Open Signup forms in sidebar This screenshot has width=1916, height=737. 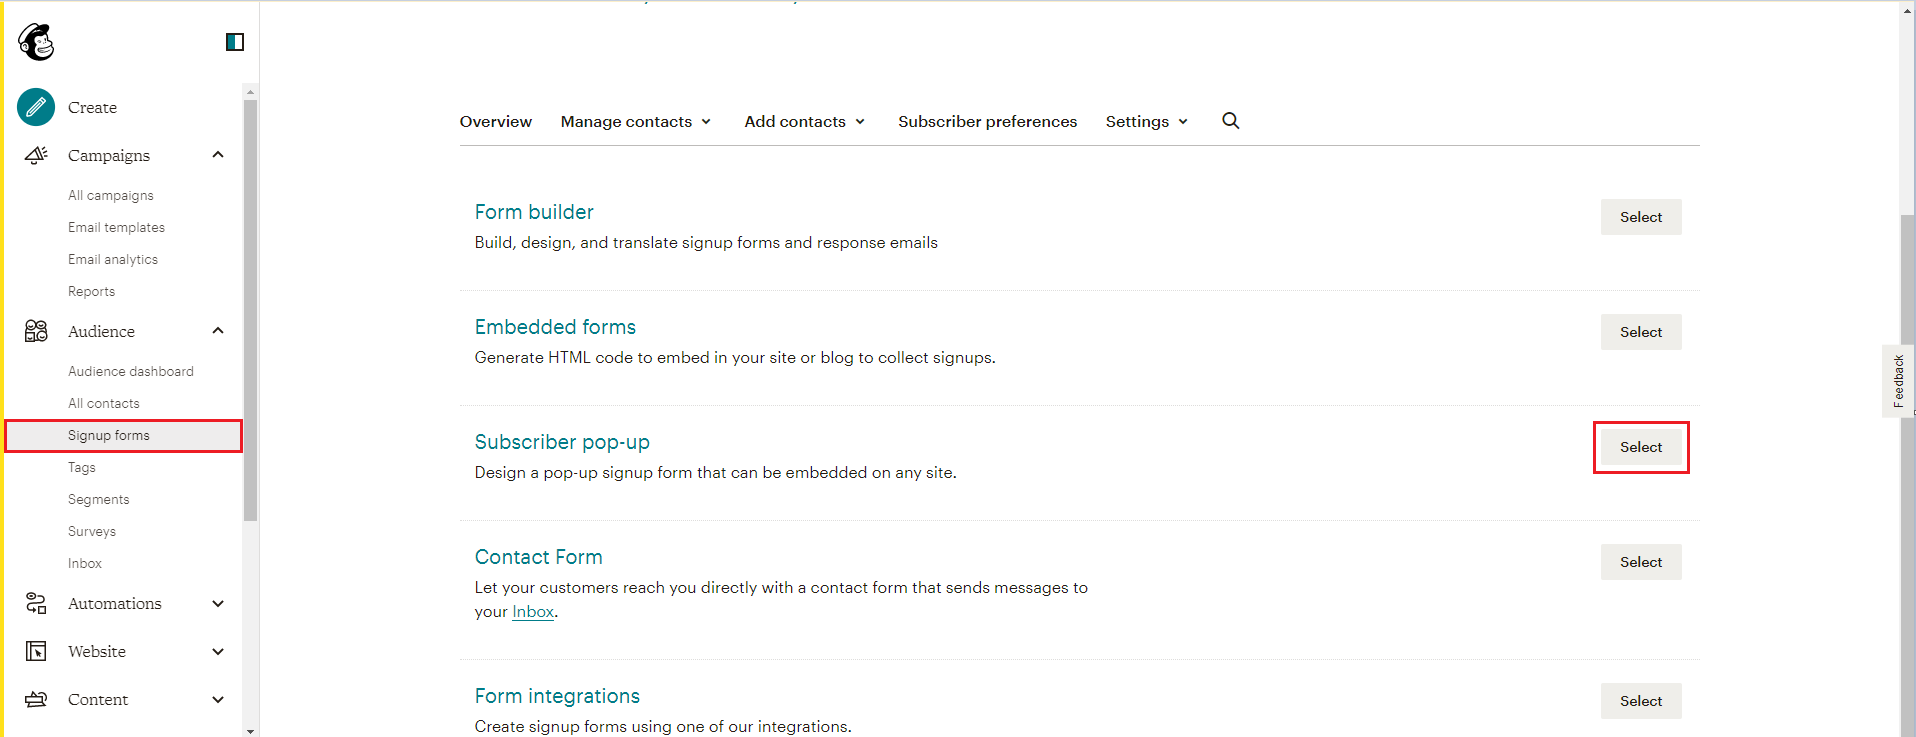(x=109, y=436)
